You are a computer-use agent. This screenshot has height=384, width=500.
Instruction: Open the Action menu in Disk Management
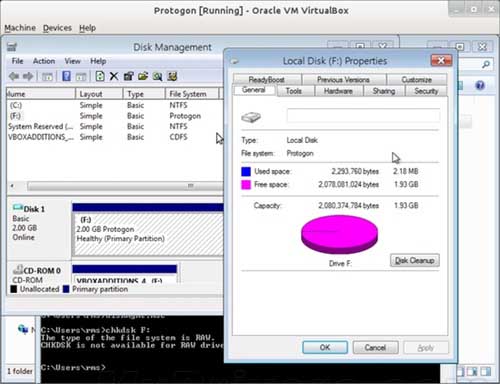[44, 61]
